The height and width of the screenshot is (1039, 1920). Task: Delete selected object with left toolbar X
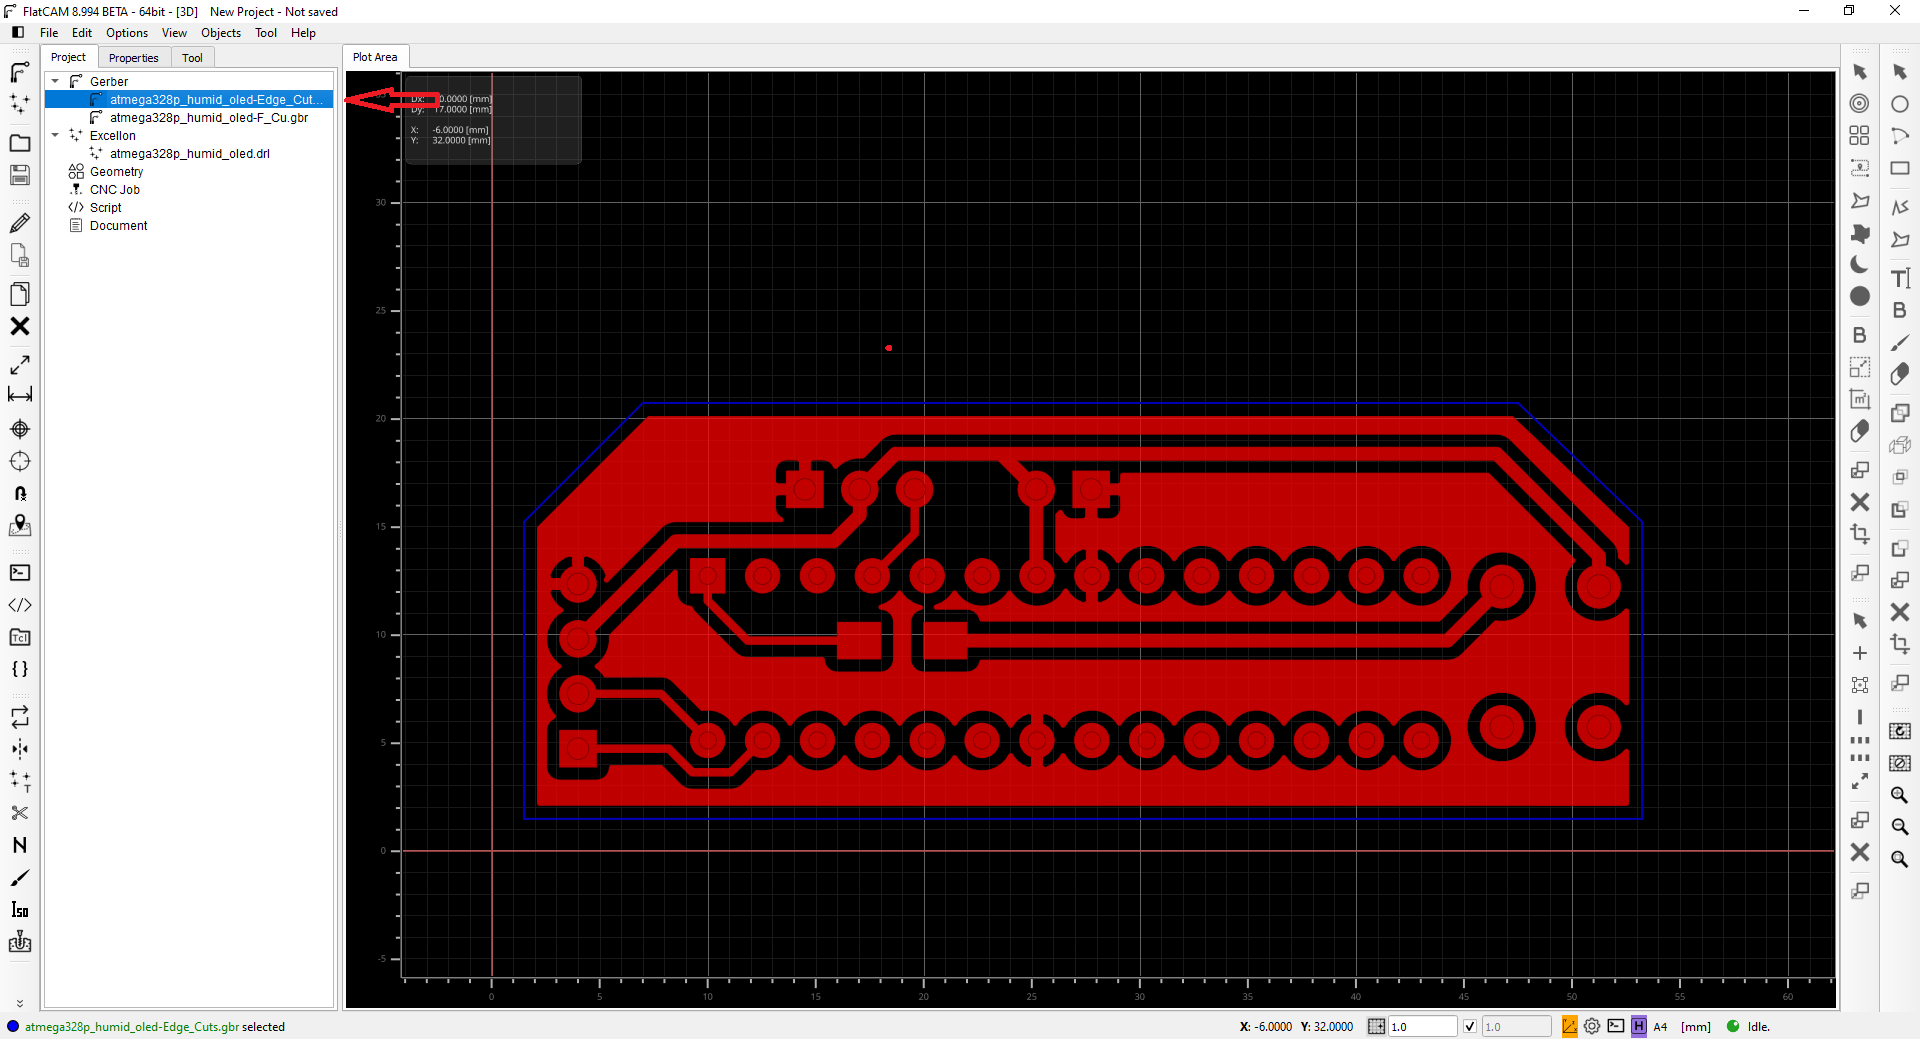19,326
